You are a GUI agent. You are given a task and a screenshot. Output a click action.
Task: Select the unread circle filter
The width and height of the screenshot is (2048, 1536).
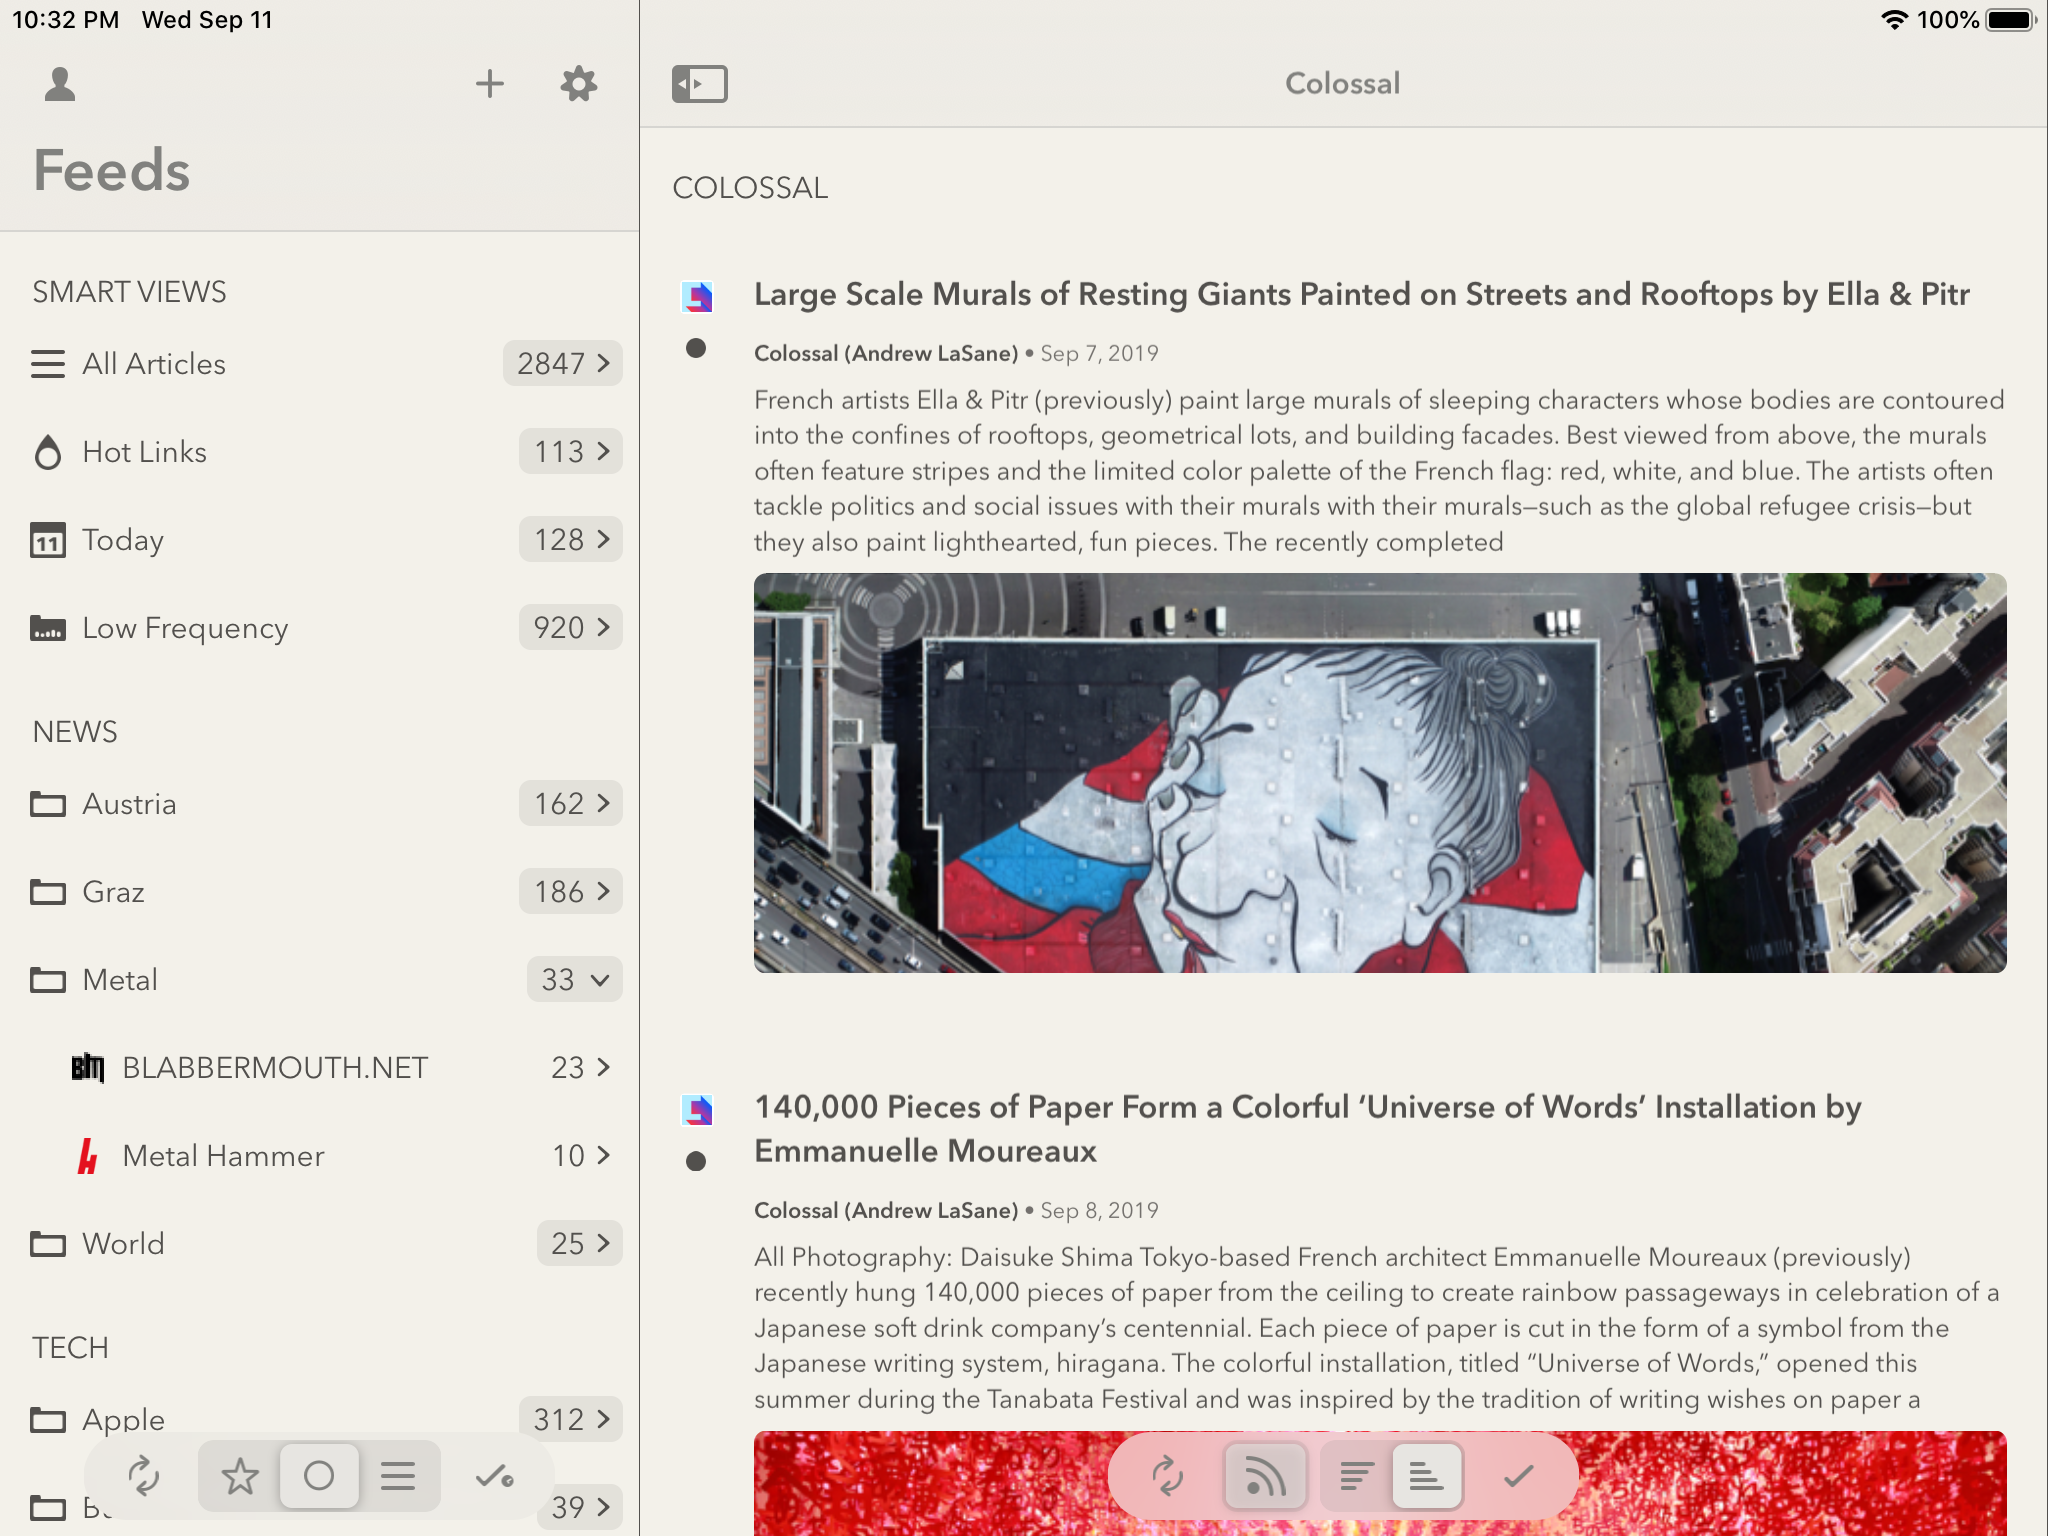pos(319,1475)
